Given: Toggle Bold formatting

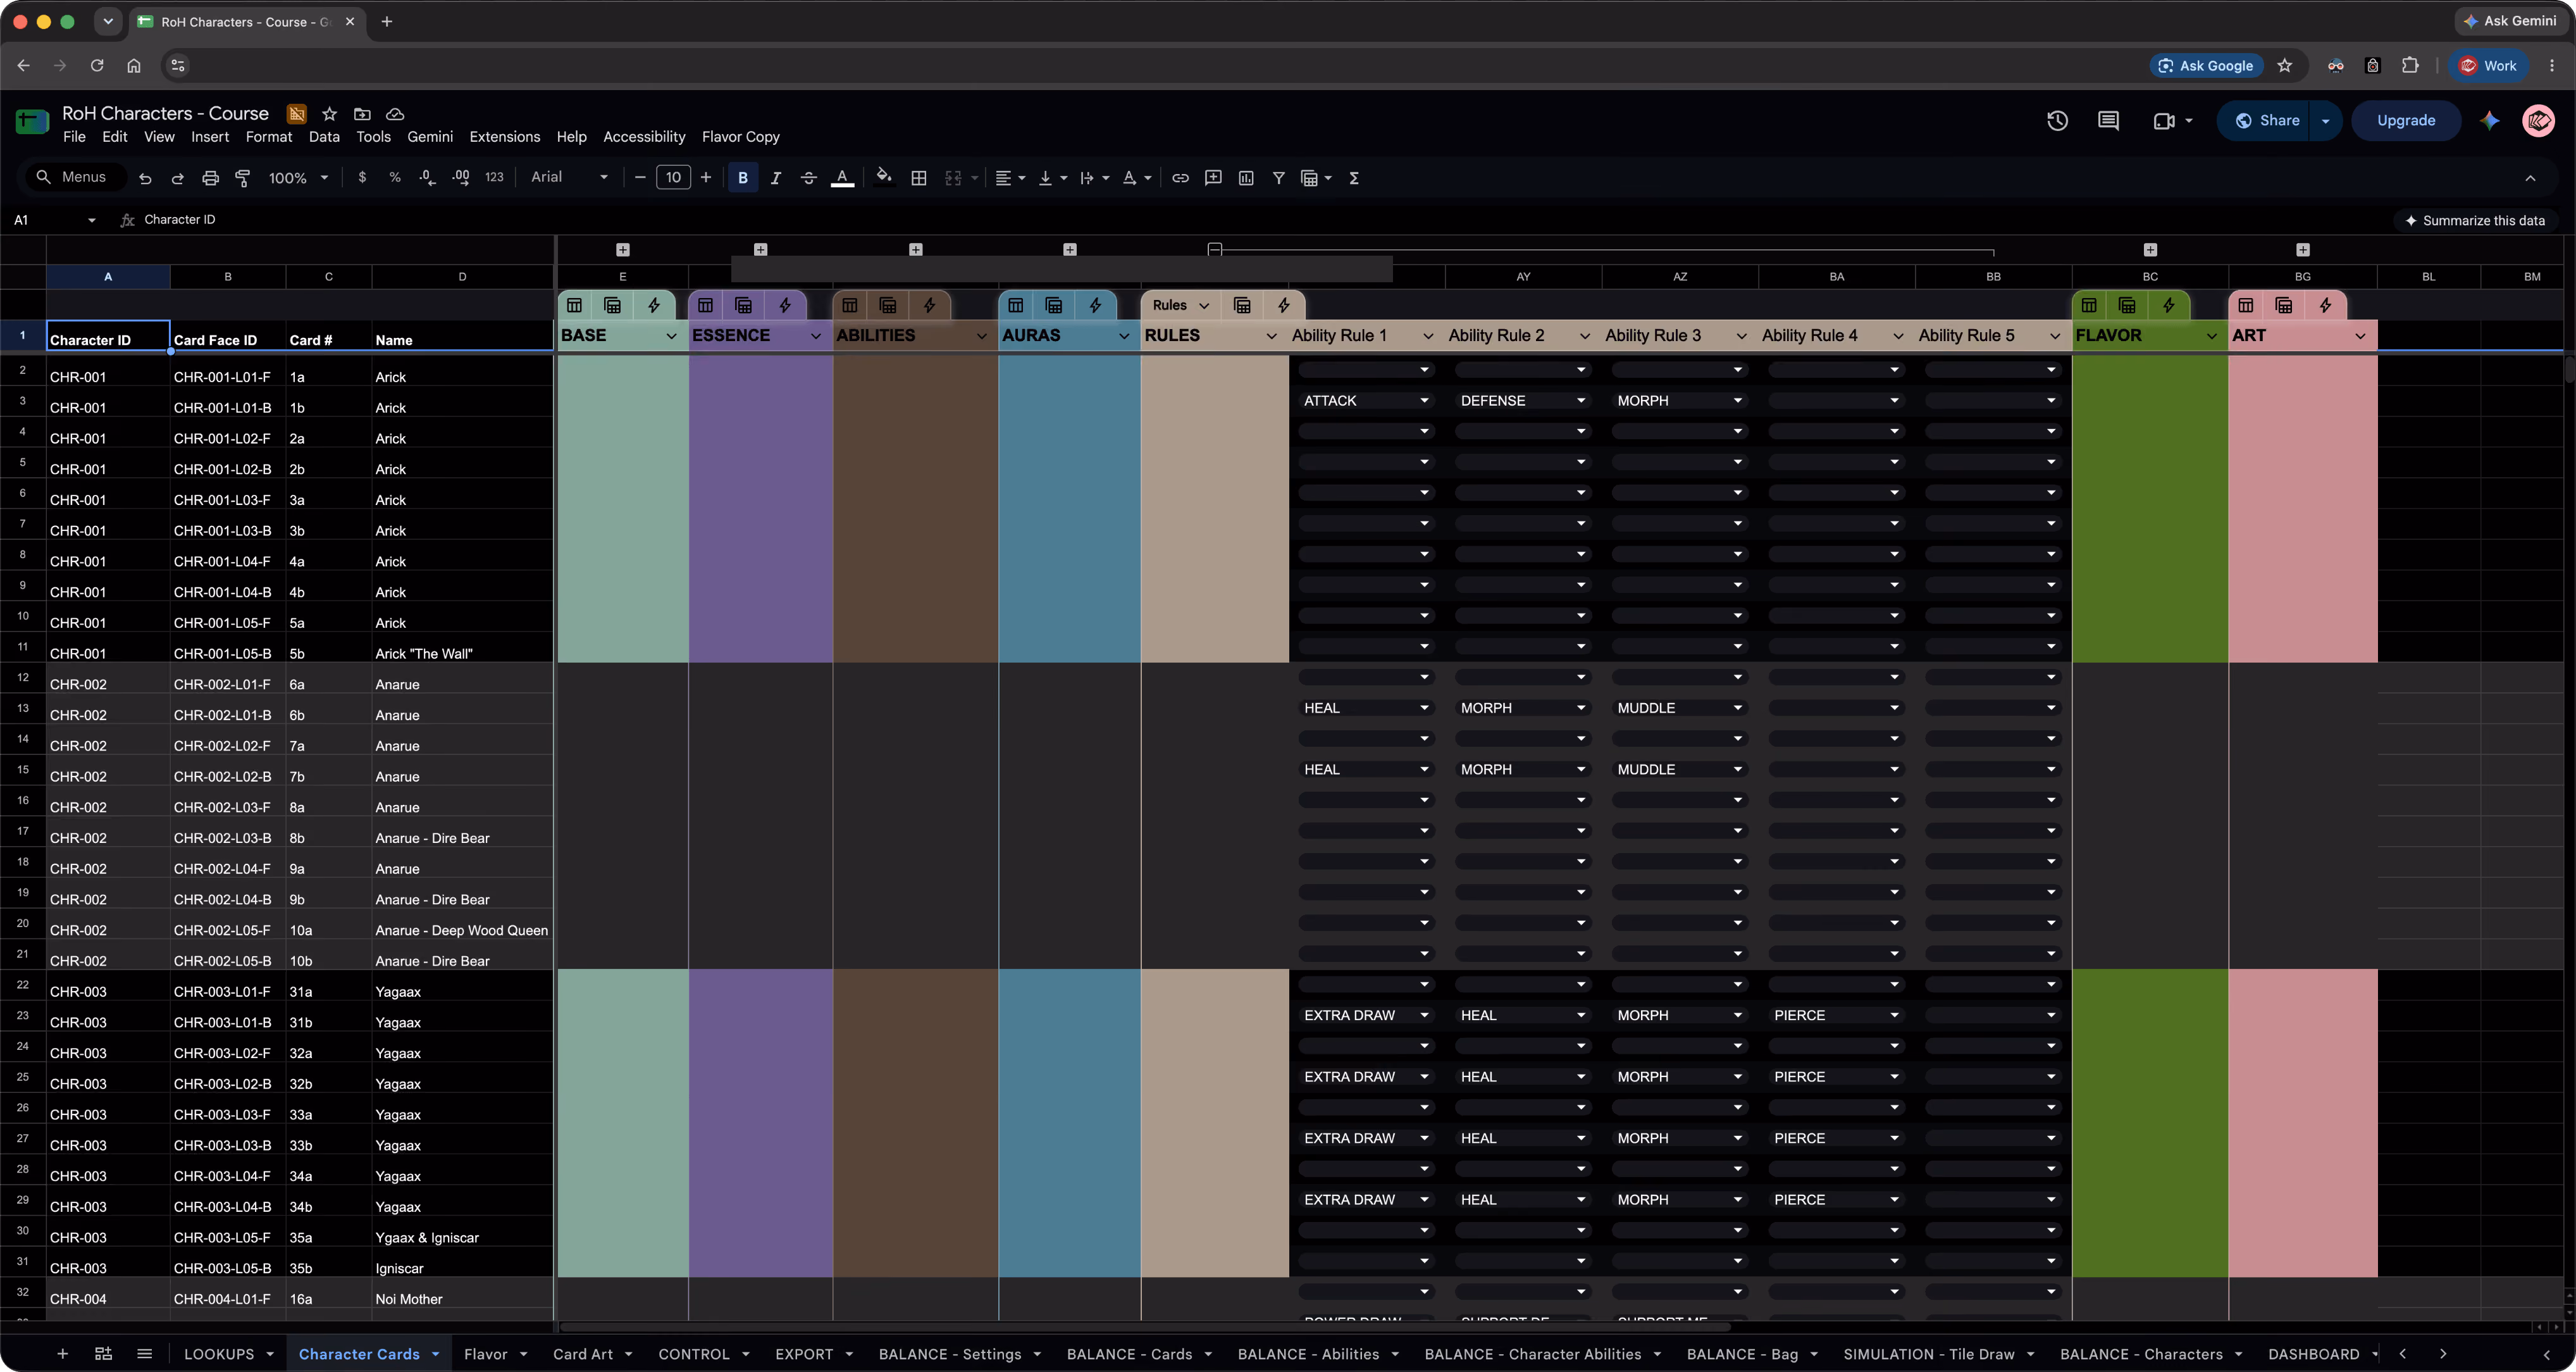Looking at the screenshot, I should (x=742, y=178).
